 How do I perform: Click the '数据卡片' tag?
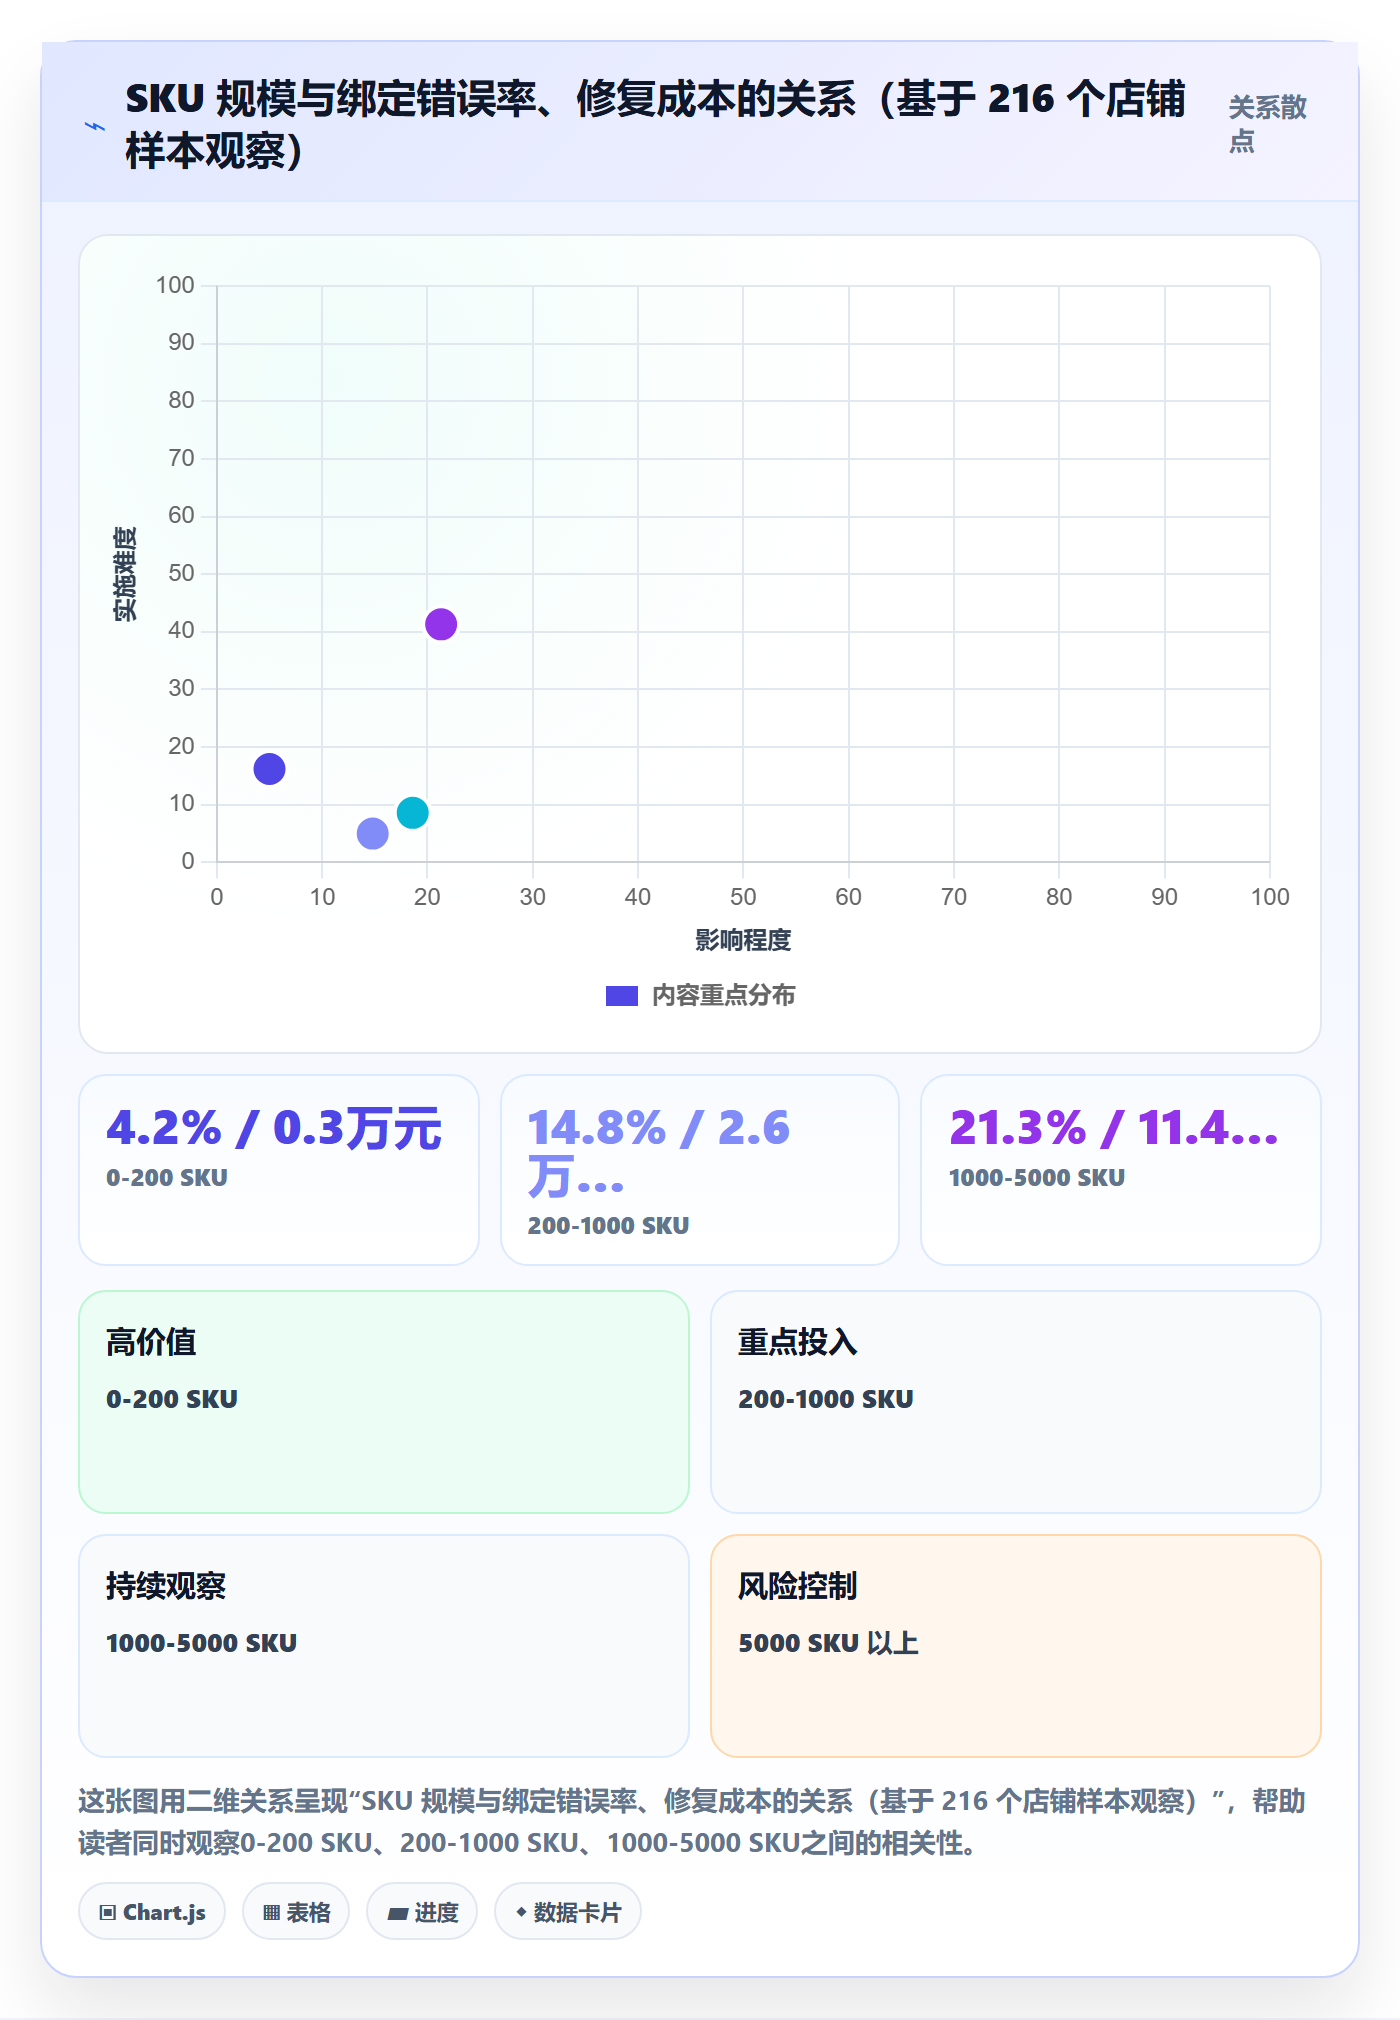pyautogui.click(x=568, y=1912)
